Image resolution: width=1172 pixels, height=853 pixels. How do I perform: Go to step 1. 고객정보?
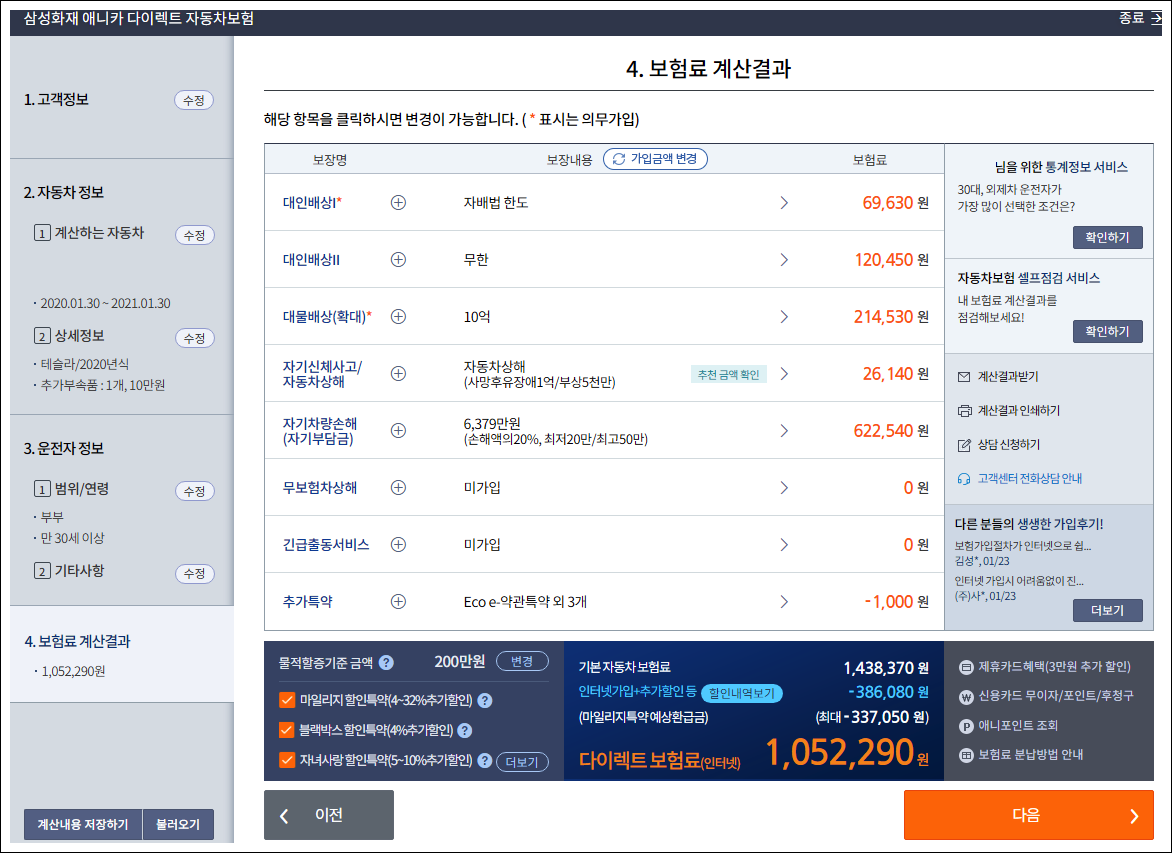(56, 99)
